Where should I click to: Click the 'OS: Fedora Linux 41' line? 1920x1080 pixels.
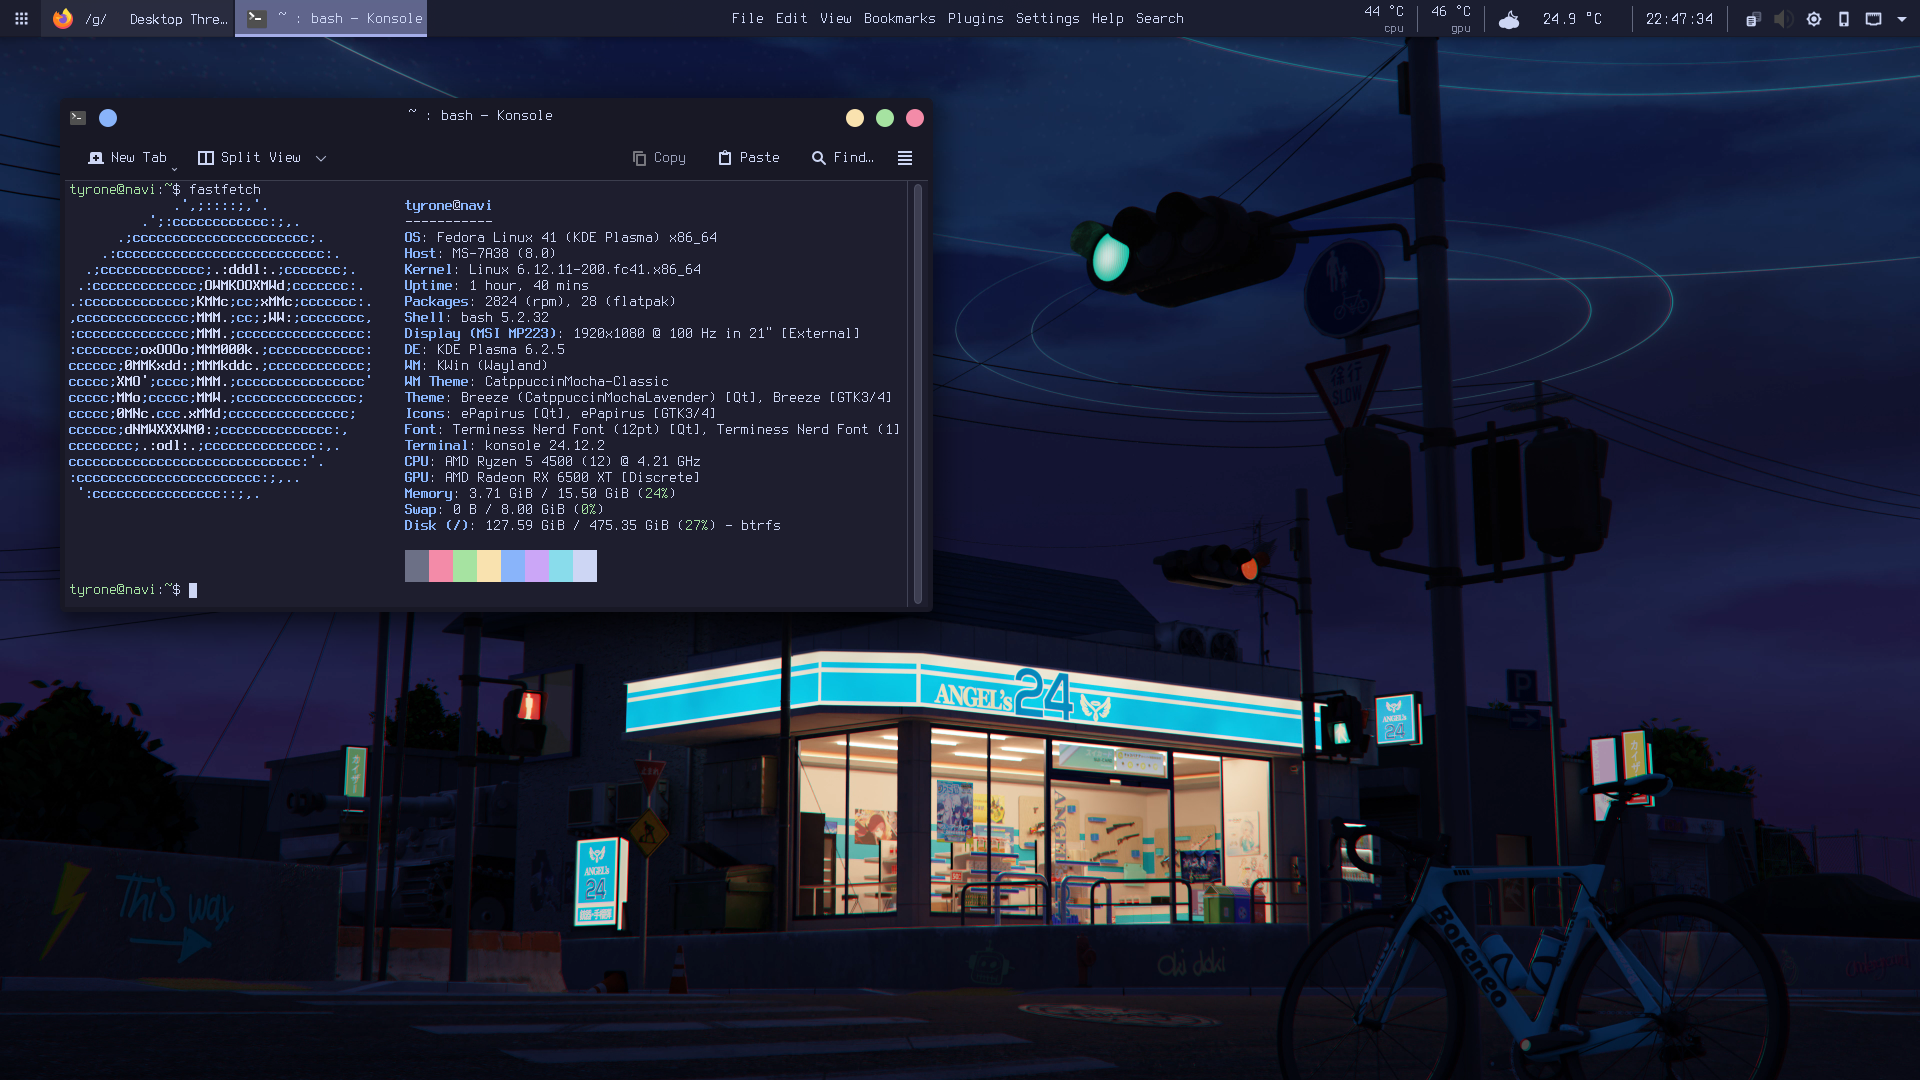561,238
